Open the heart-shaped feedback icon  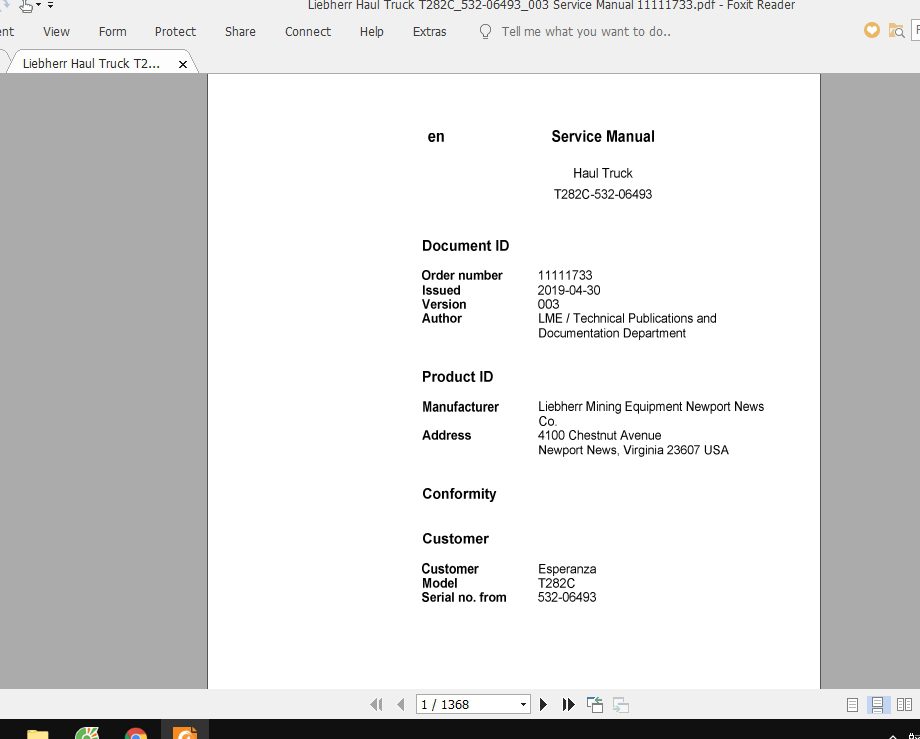coord(869,30)
